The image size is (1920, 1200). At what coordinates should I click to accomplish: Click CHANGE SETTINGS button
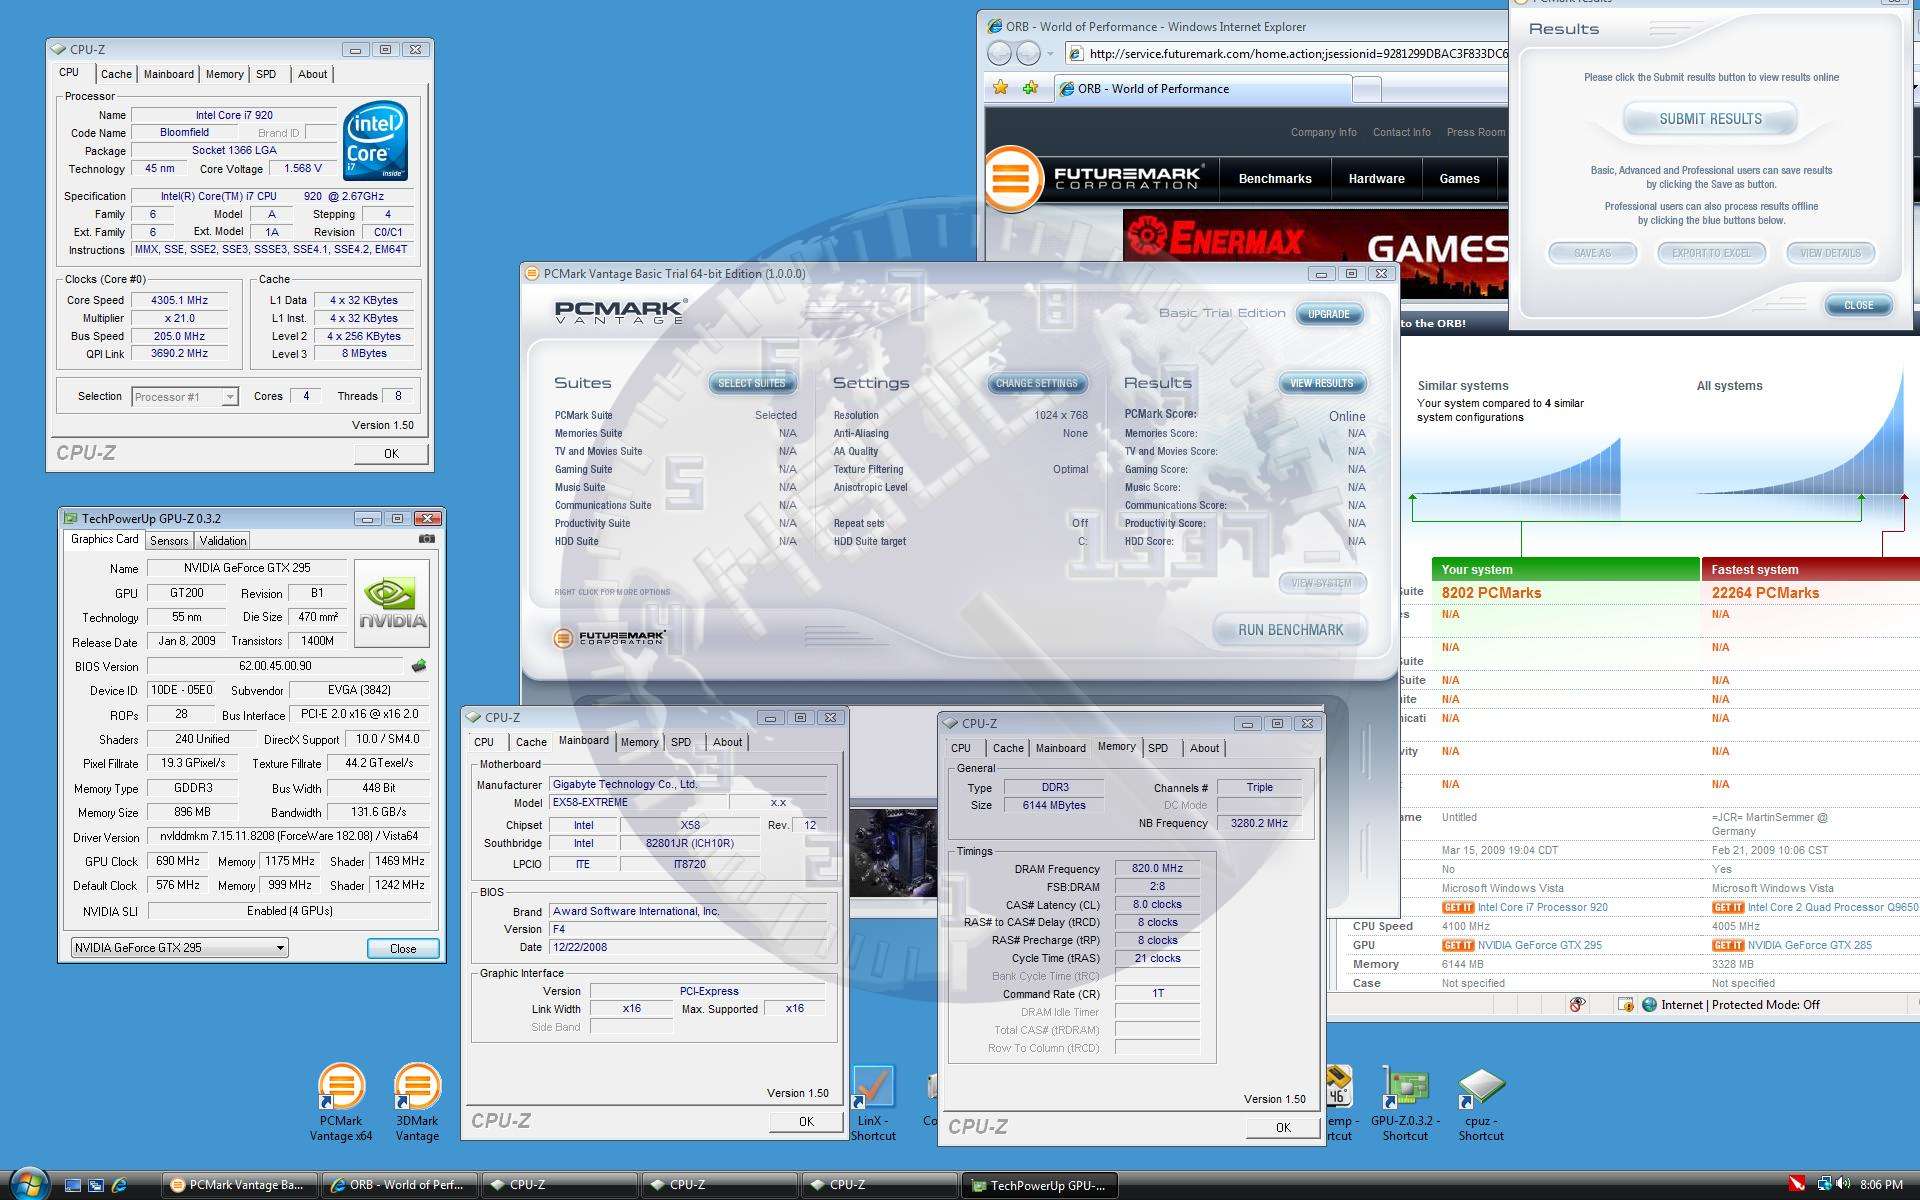coord(1036,383)
